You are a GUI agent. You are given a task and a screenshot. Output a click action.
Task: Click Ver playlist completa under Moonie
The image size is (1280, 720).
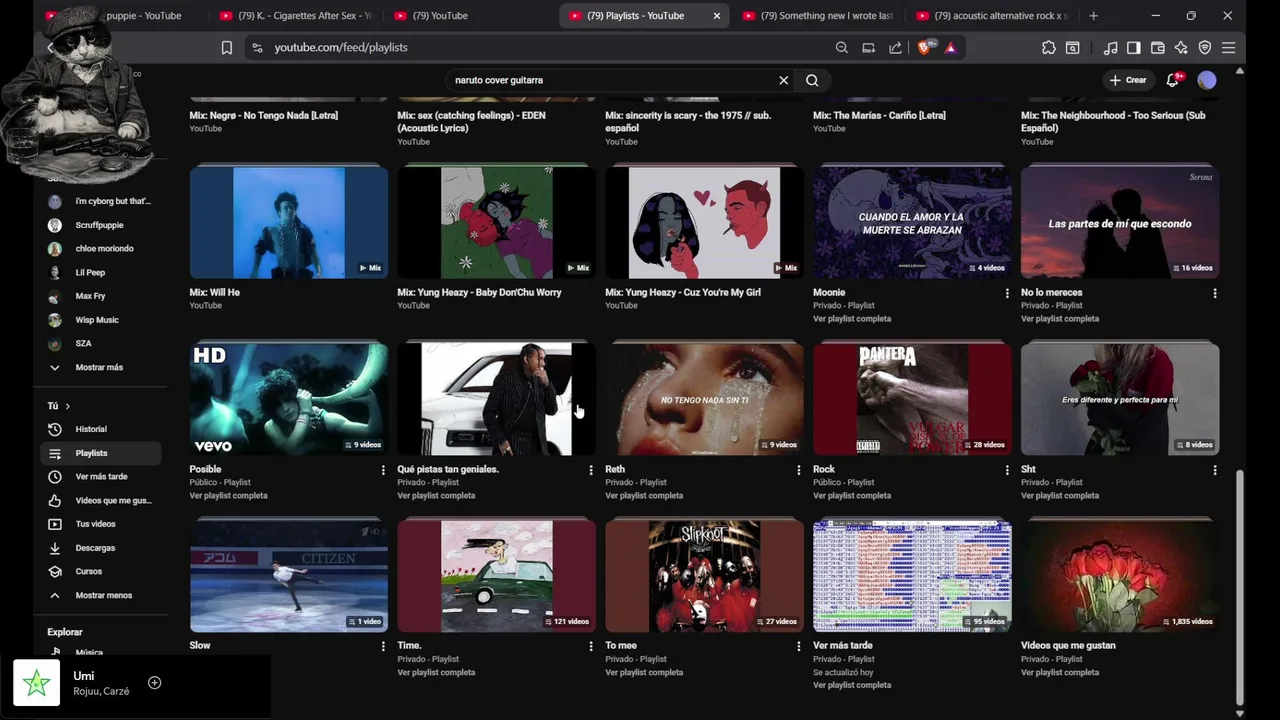click(x=852, y=319)
